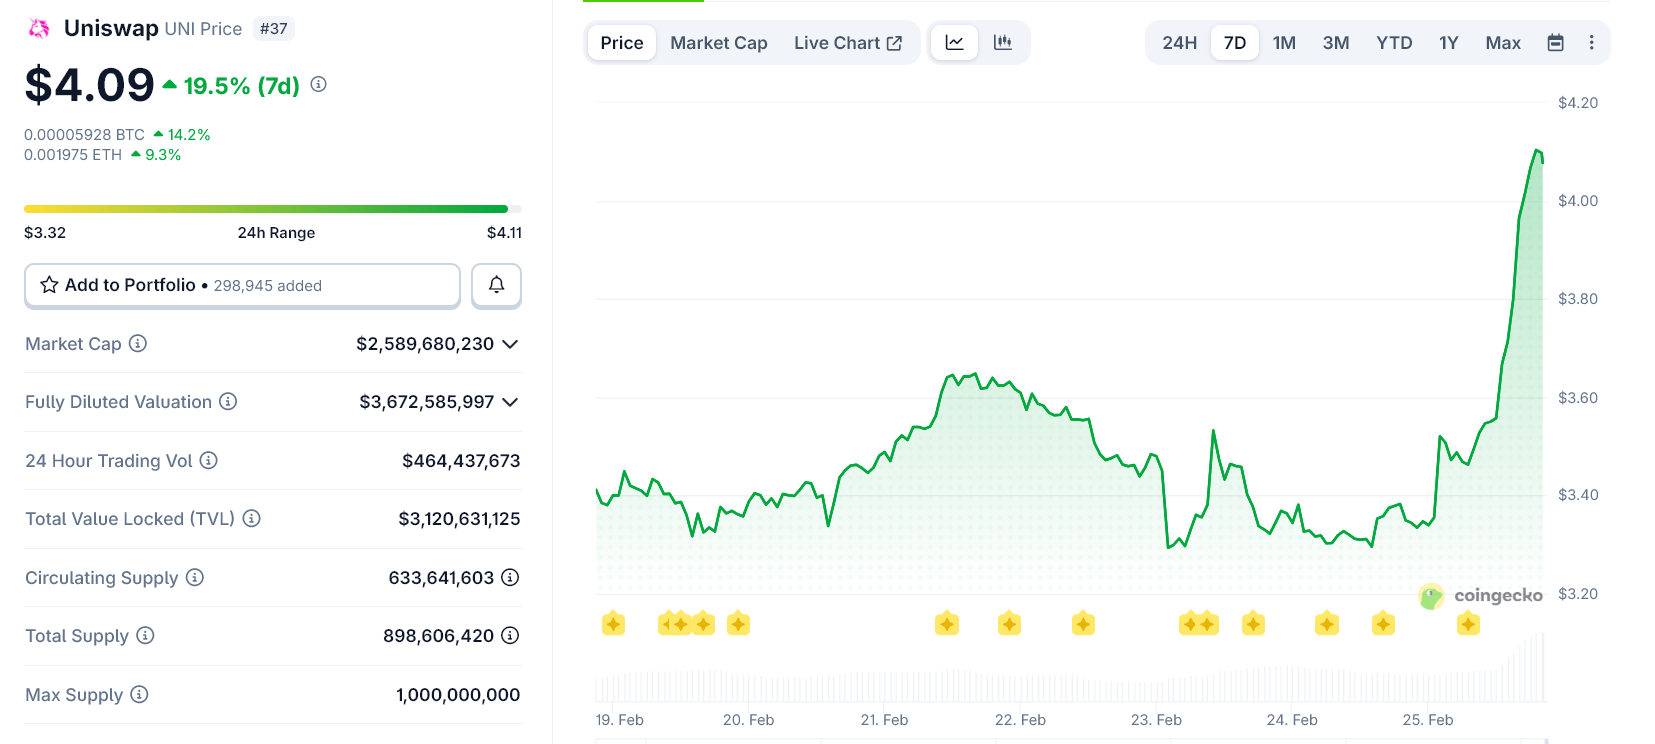The image size is (1655, 744).
Task: Open the chart three-dot options menu
Action: click(x=1591, y=43)
